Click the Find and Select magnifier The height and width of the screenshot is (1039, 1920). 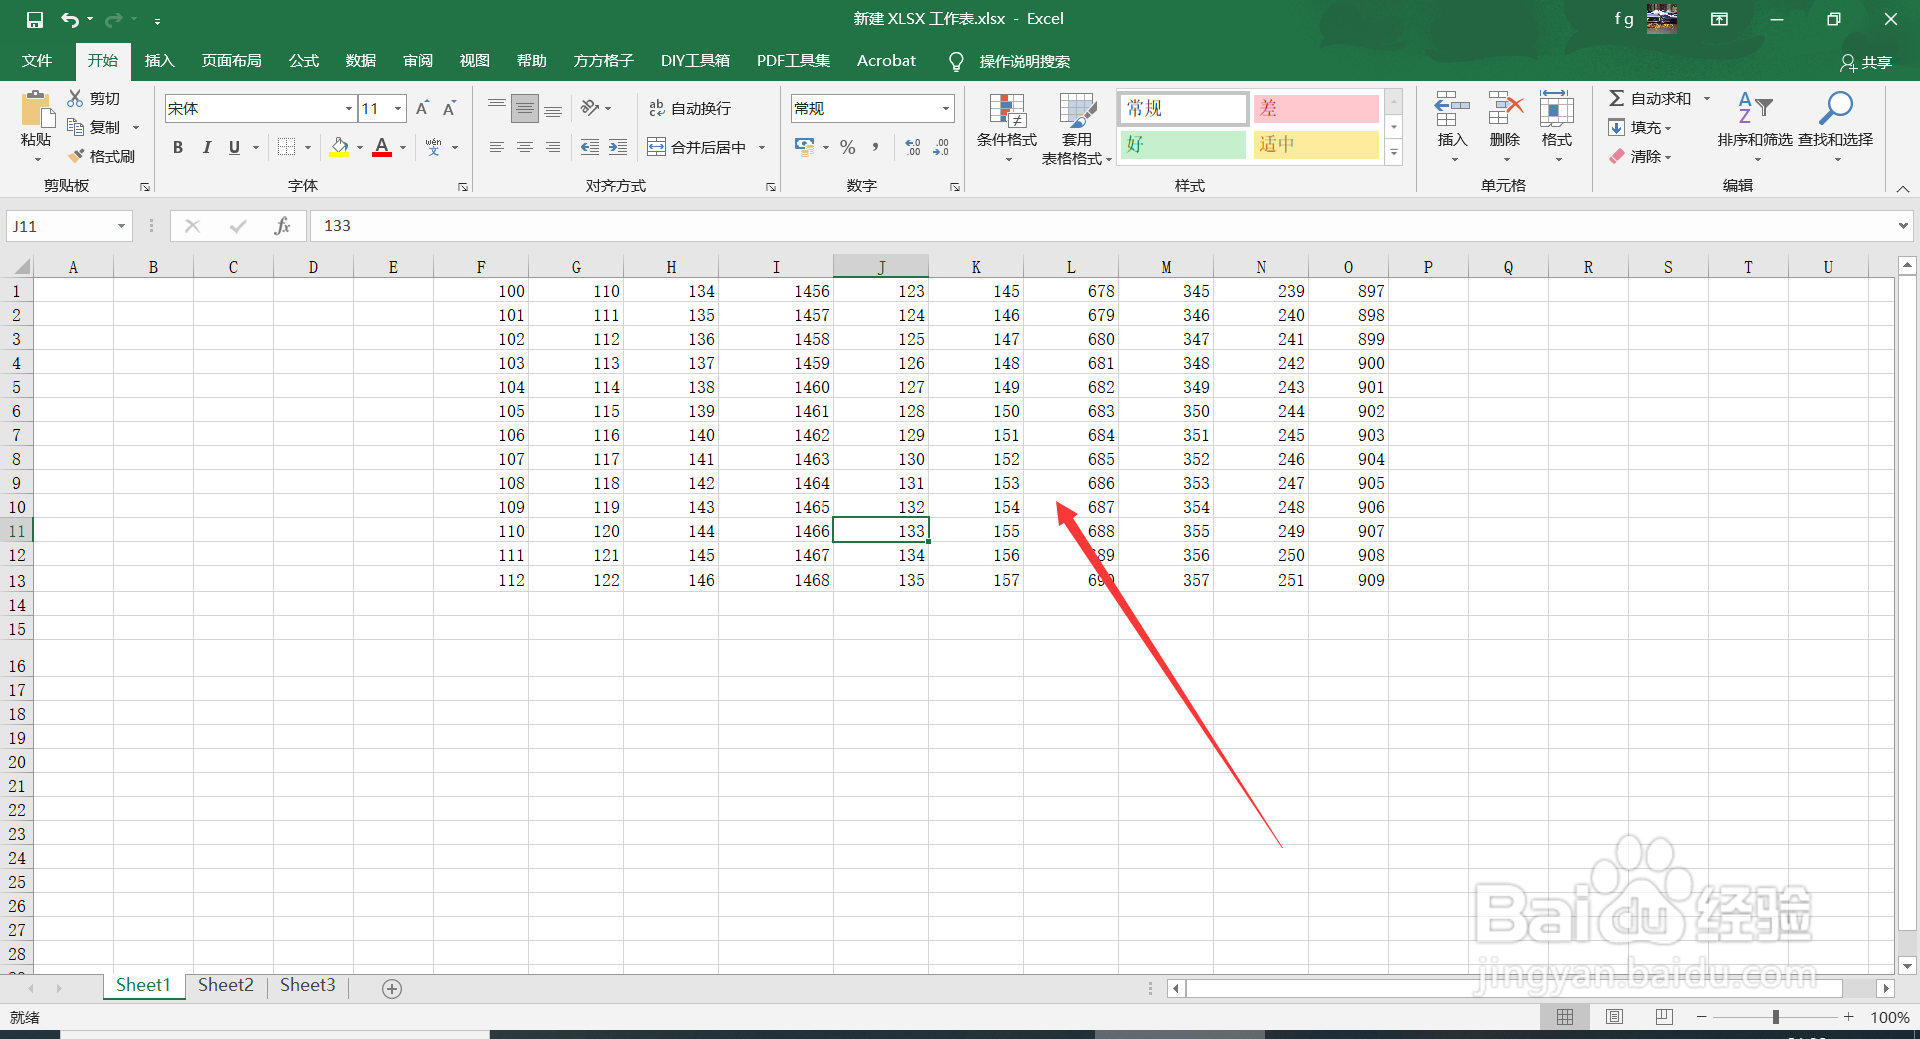pyautogui.click(x=1836, y=108)
